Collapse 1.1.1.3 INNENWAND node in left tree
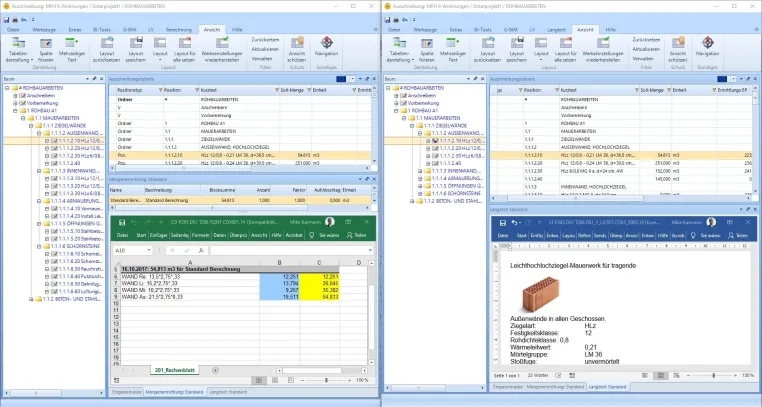Screen dimensions: 762x407 tap(39, 171)
